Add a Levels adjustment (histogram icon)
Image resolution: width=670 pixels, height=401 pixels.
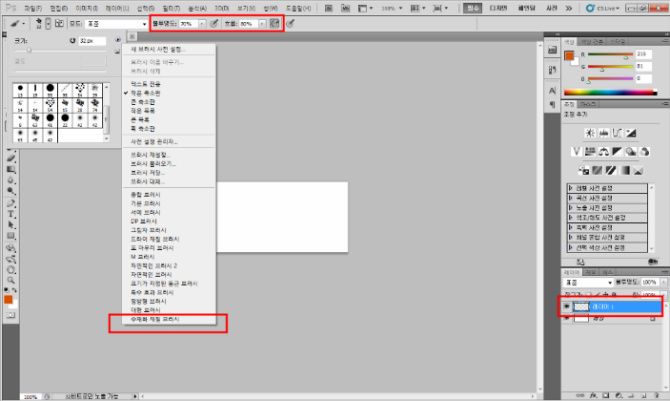coord(604,133)
